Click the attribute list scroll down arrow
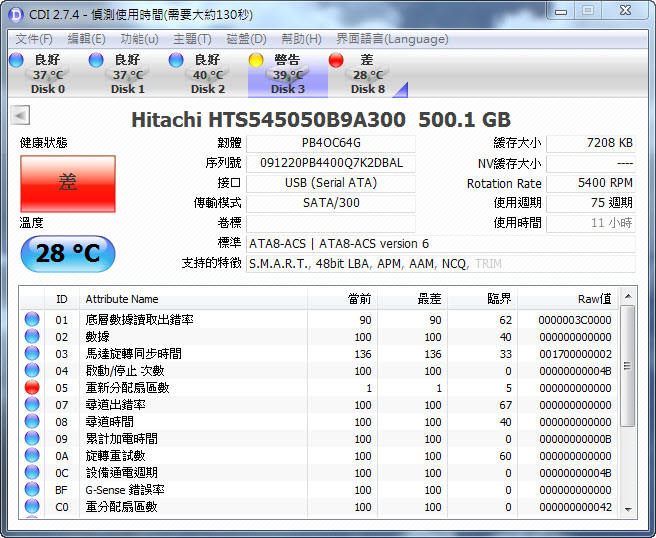The height and width of the screenshot is (538, 656). pyautogui.click(x=628, y=509)
